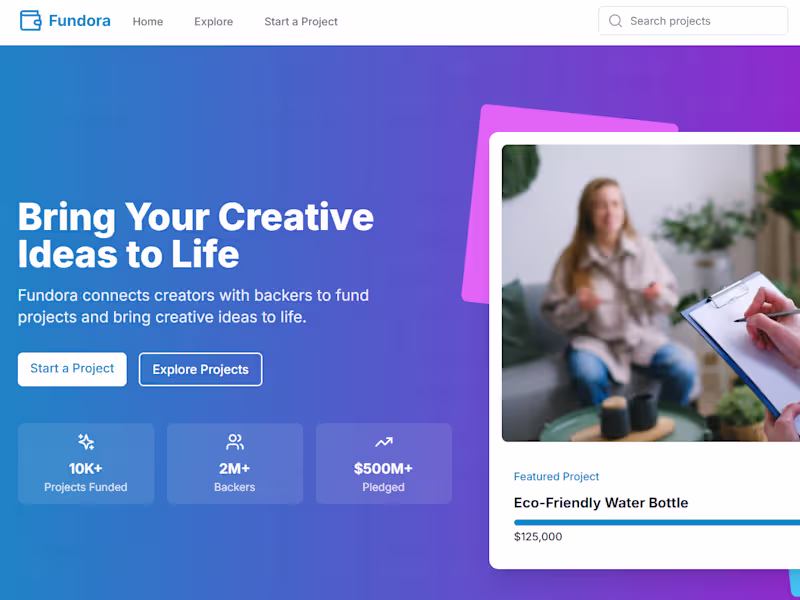Viewport: 800px width, 600px height.
Task: Select the Backers stat card
Action: coord(235,463)
